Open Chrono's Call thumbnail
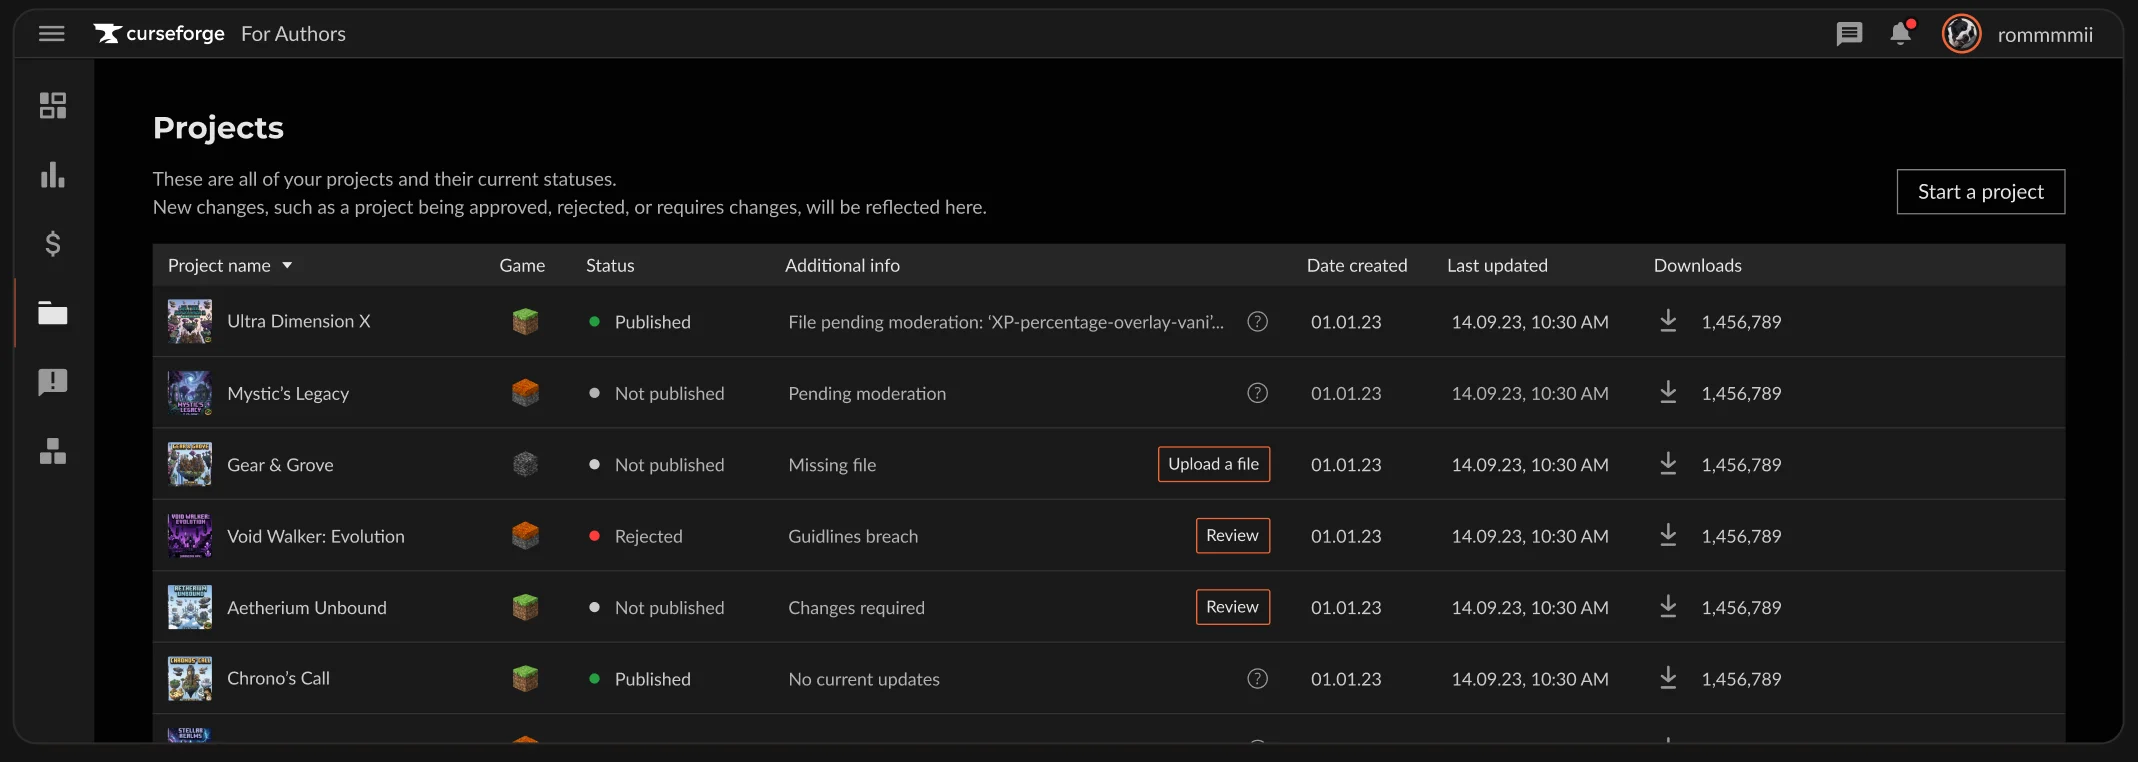The height and width of the screenshot is (762, 2138). (190, 679)
